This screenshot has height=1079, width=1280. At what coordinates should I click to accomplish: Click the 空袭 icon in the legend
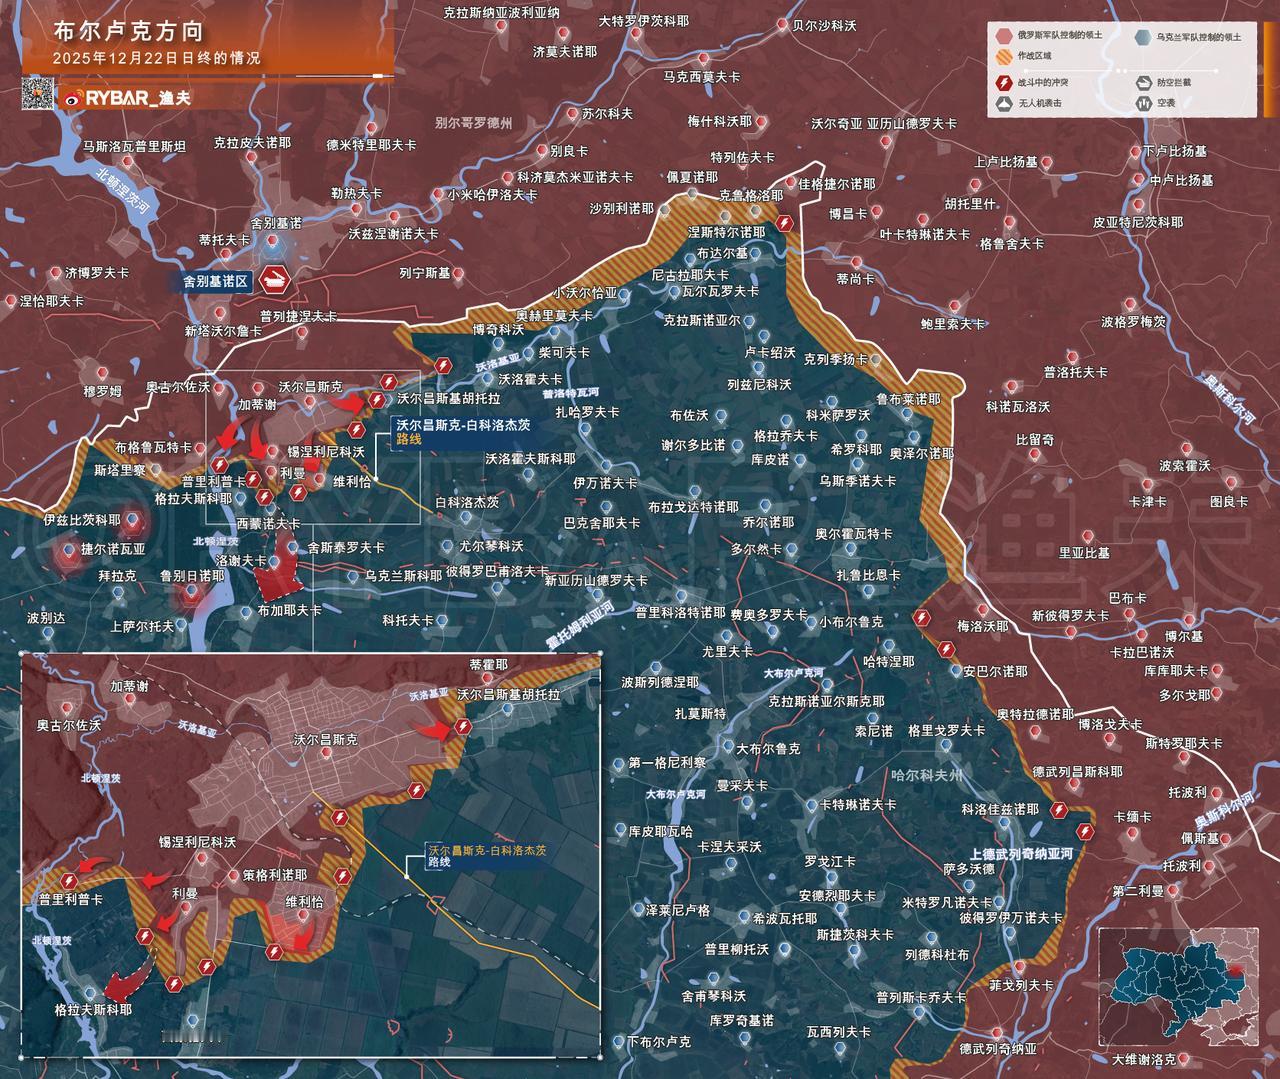[1142, 102]
